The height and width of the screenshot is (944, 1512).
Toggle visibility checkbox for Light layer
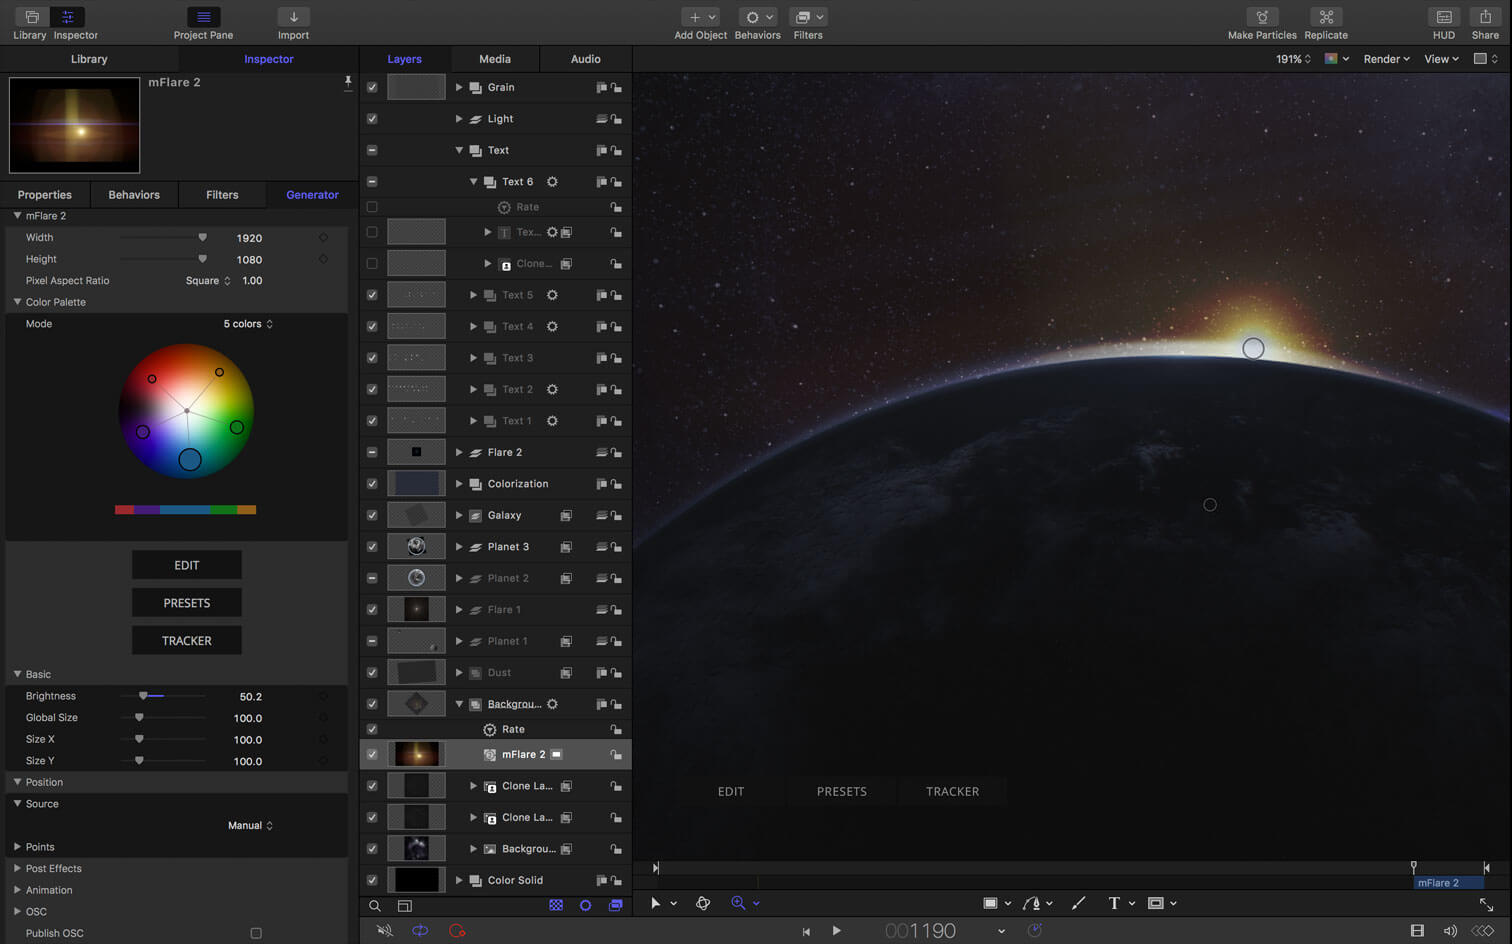tap(372, 119)
